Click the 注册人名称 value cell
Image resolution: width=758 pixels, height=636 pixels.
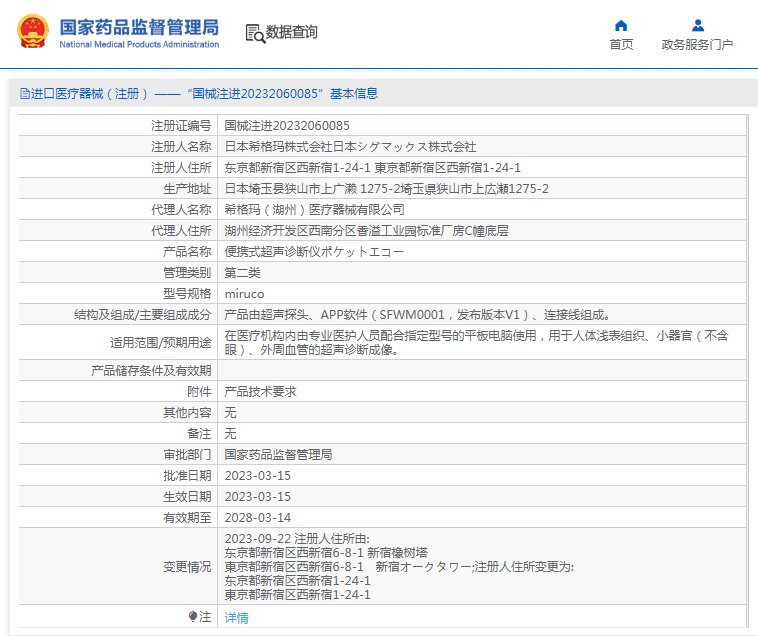pyautogui.click(x=350, y=147)
